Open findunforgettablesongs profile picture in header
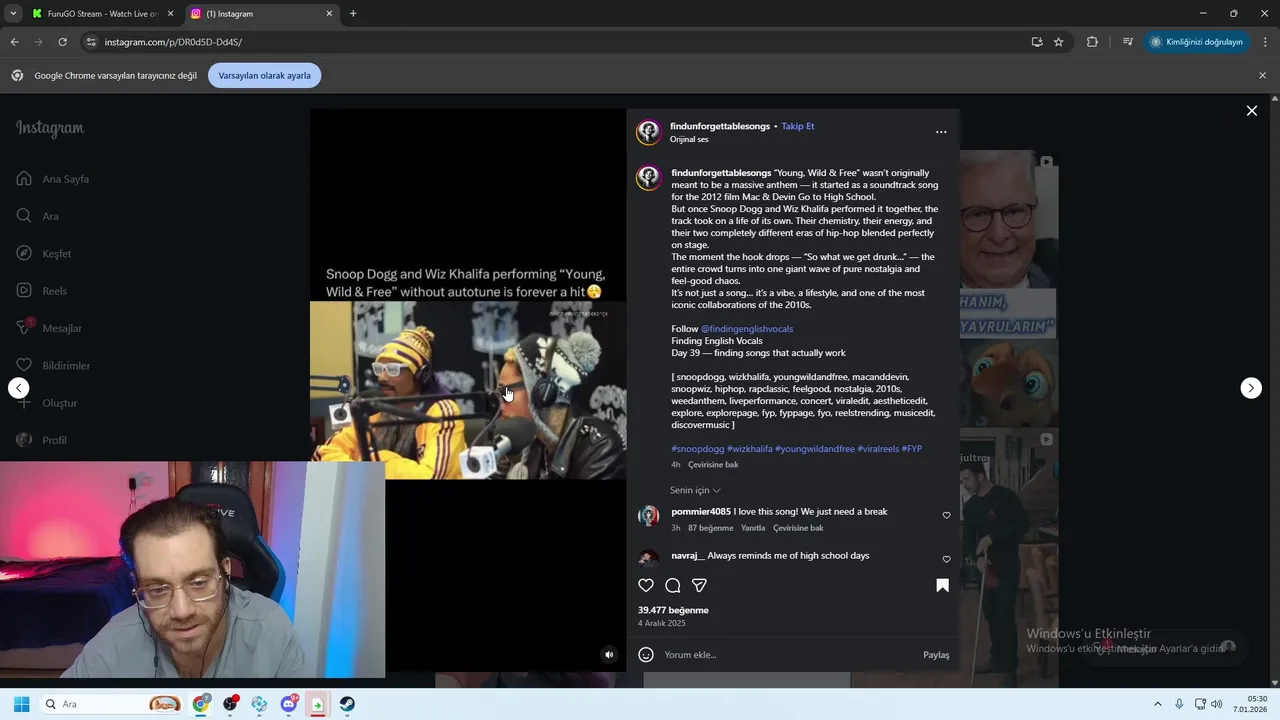Image resolution: width=1280 pixels, height=720 pixels. (649, 132)
